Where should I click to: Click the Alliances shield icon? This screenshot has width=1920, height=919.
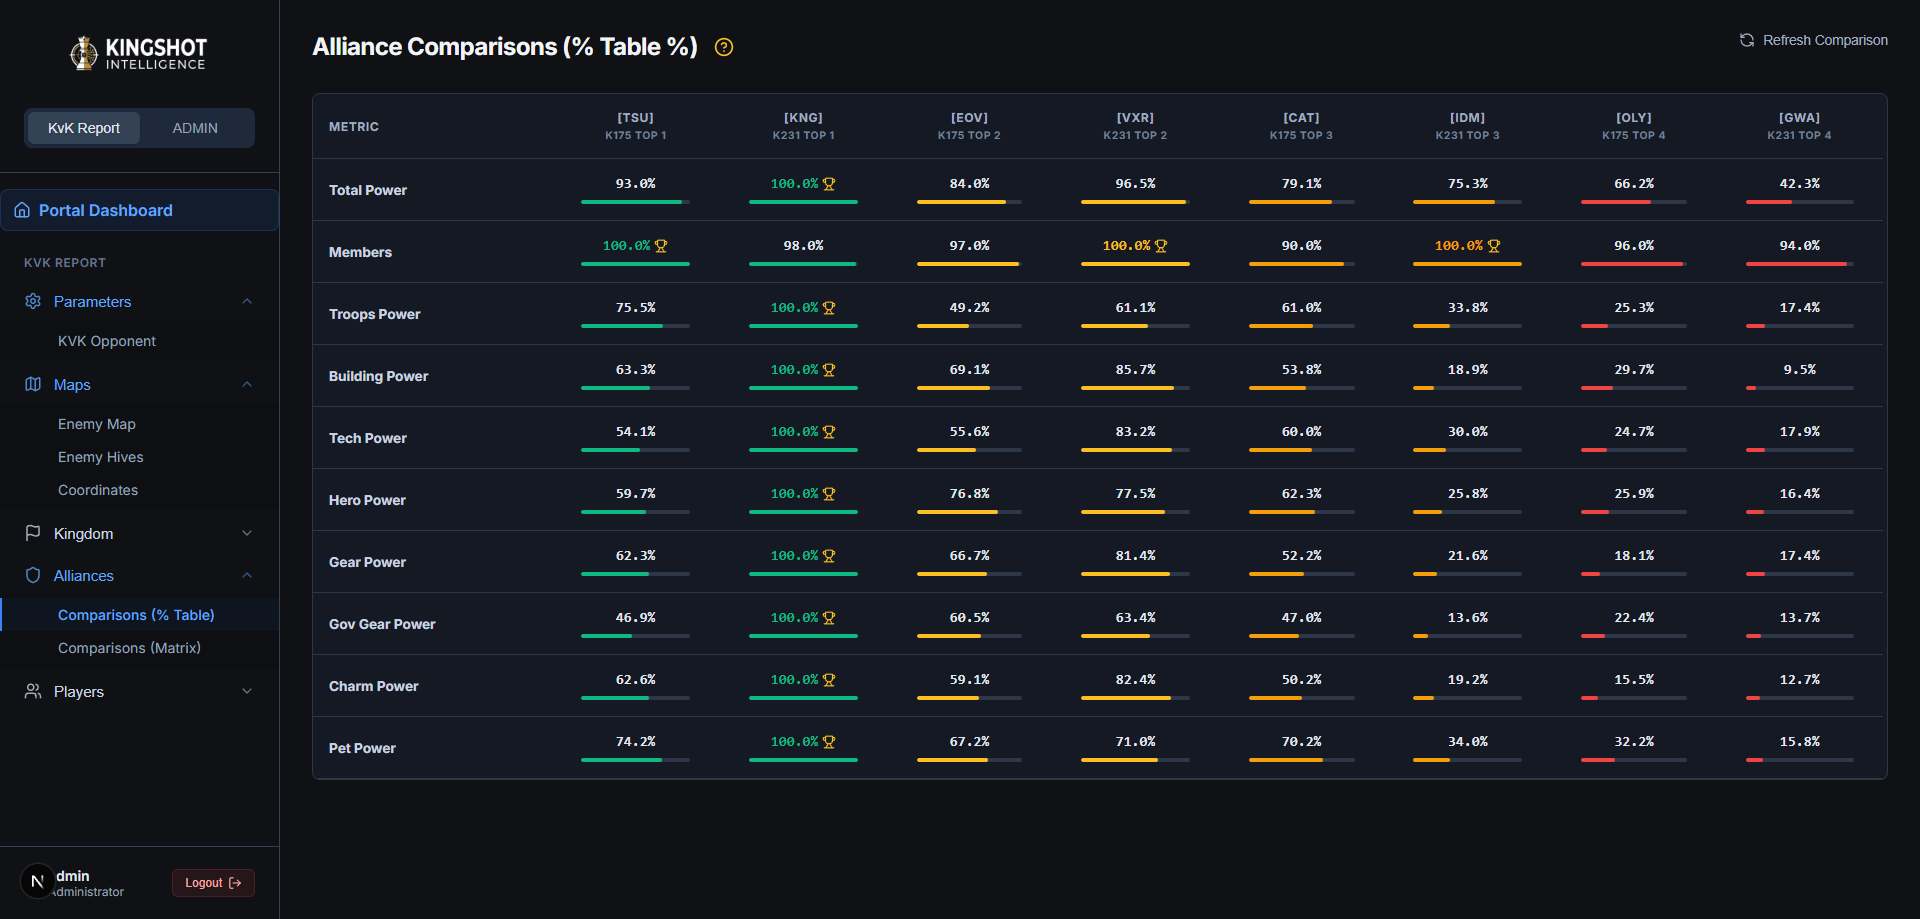click(33, 575)
